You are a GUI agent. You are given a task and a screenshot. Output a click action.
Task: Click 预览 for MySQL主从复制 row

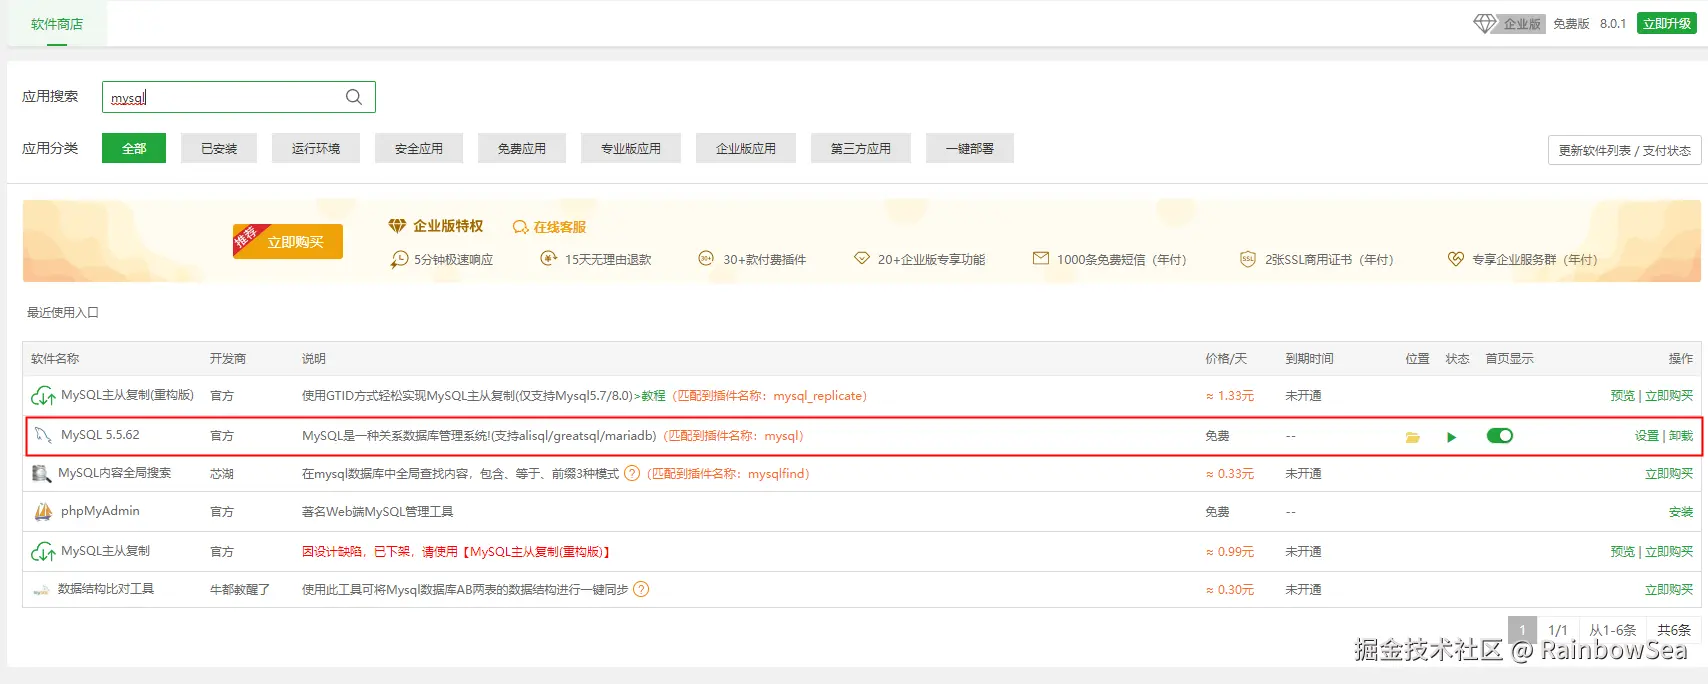[x=1623, y=552]
